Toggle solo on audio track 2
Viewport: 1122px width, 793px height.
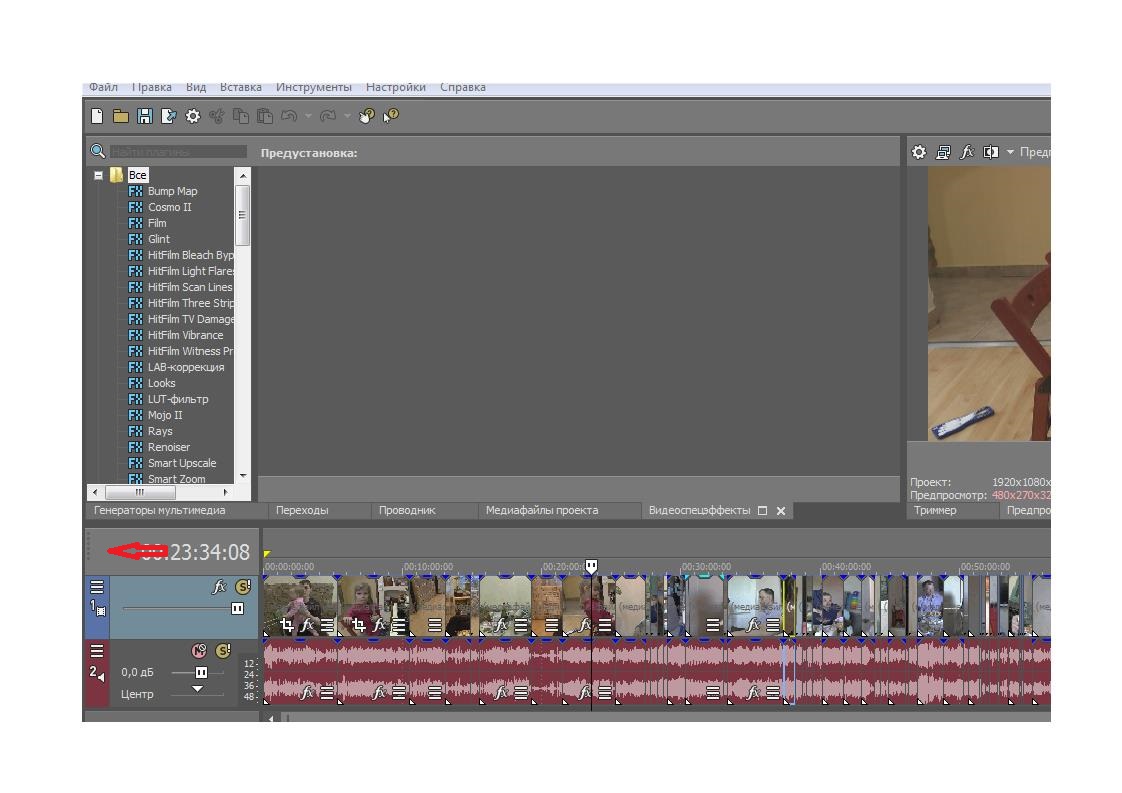(x=222, y=651)
